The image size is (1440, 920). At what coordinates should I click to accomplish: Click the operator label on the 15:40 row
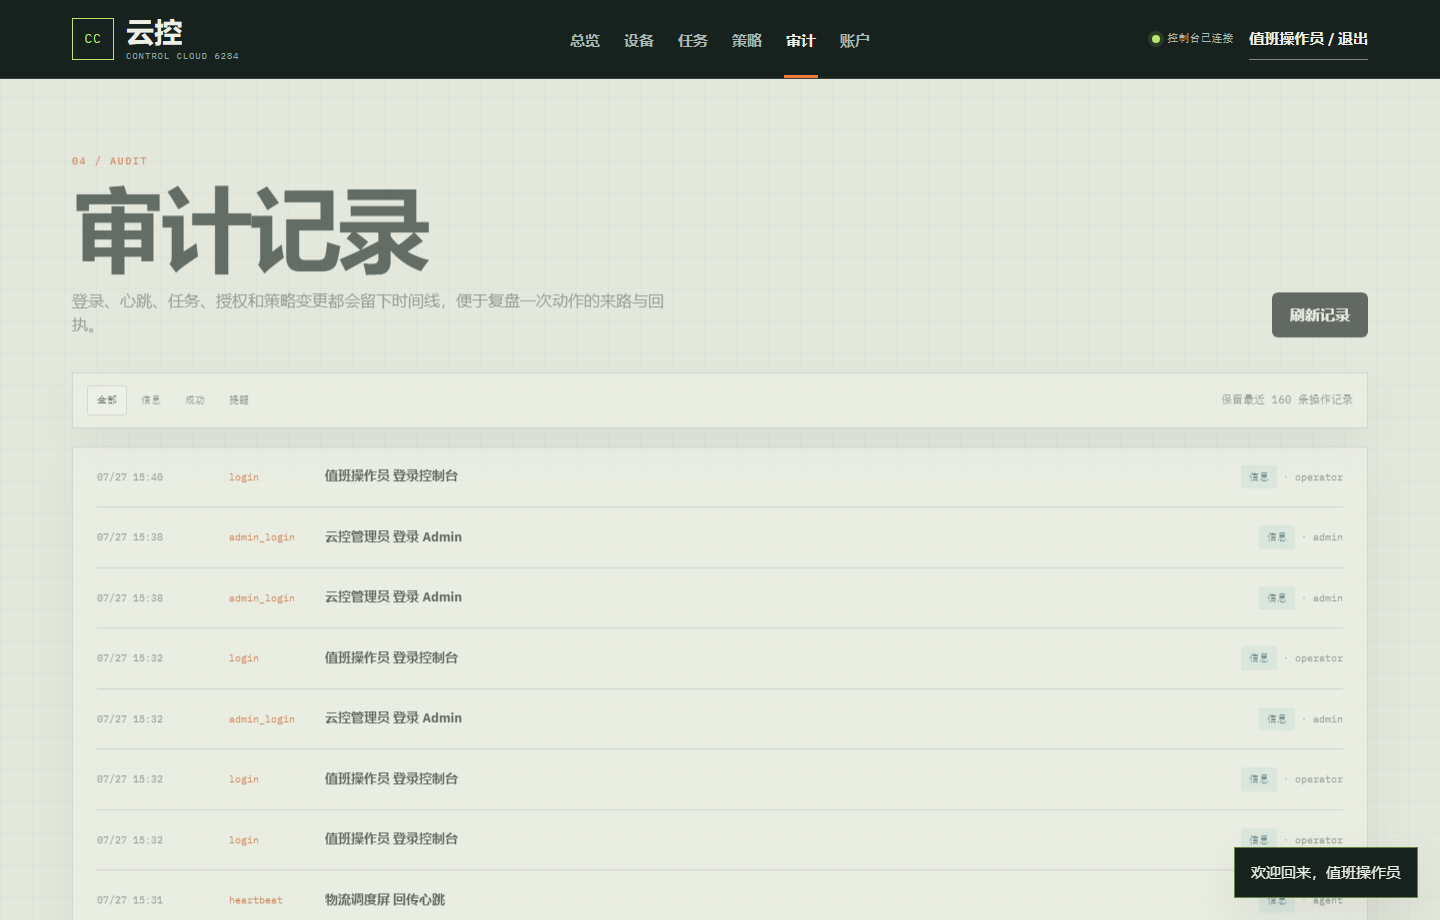1319,478
